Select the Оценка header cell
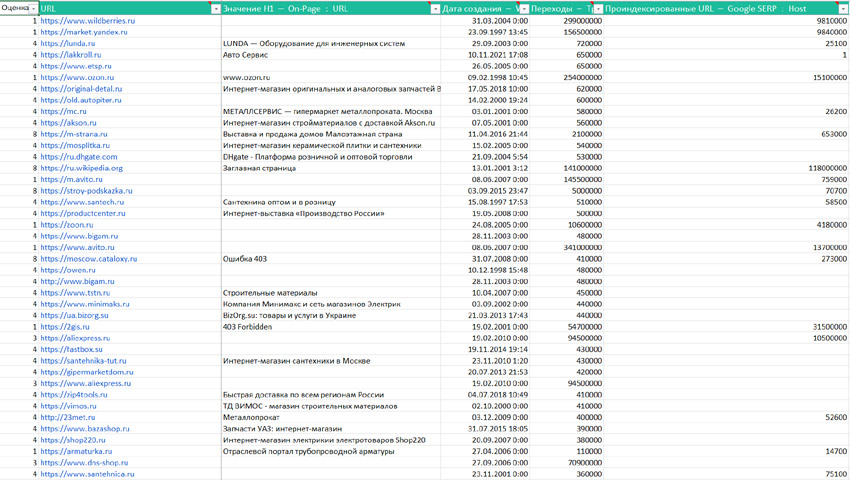 (x=20, y=8)
